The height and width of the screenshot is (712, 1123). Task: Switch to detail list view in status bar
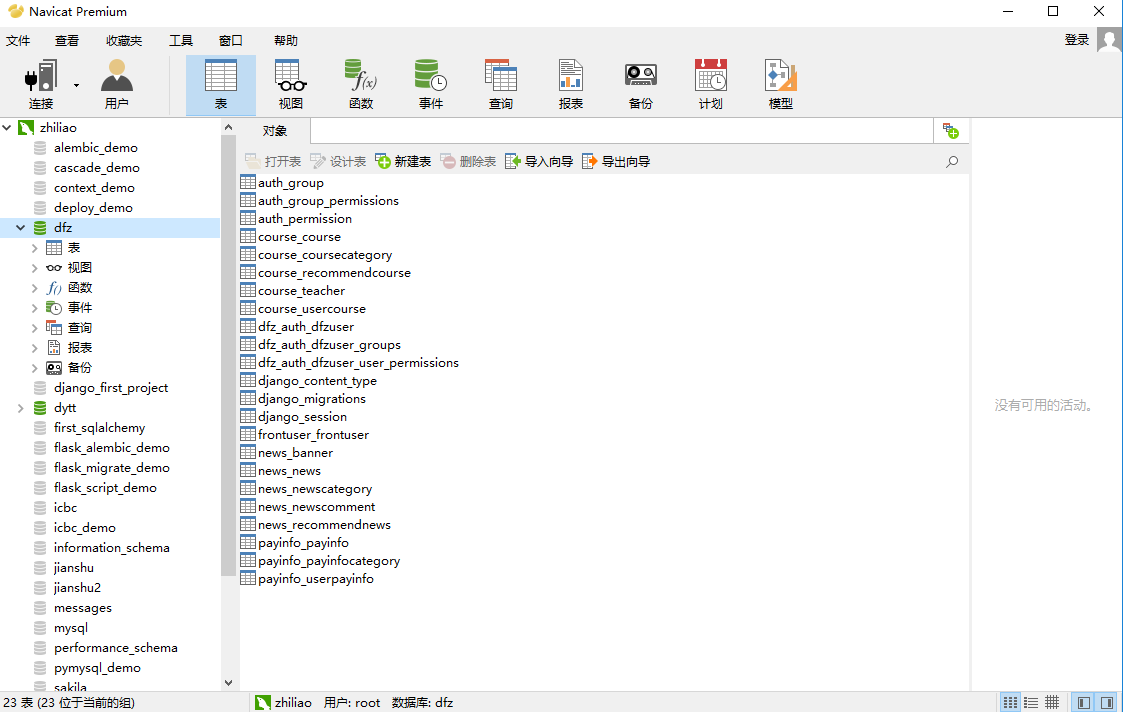1030,703
